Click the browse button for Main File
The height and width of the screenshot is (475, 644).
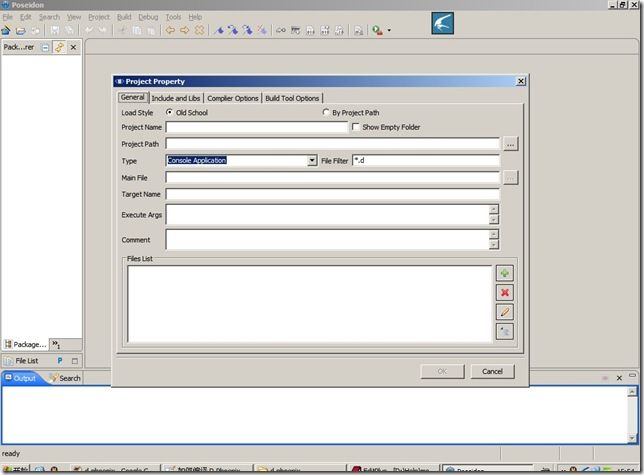(510, 177)
